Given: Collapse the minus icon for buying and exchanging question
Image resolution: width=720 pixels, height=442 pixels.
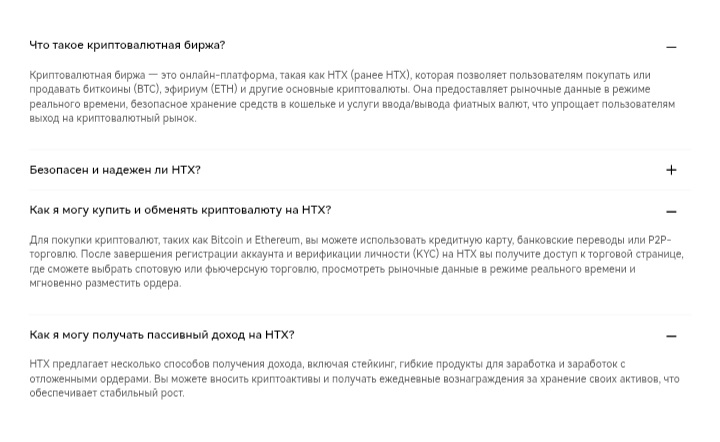Looking at the screenshot, I should 671,212.
